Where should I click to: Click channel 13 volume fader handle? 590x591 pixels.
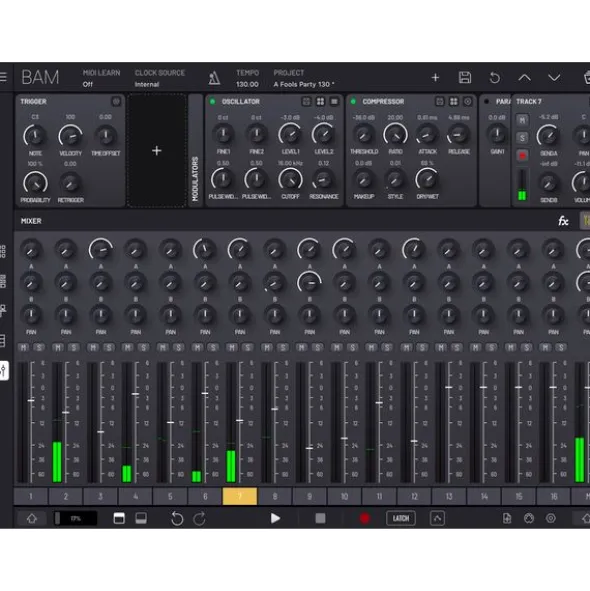point(449,387)
